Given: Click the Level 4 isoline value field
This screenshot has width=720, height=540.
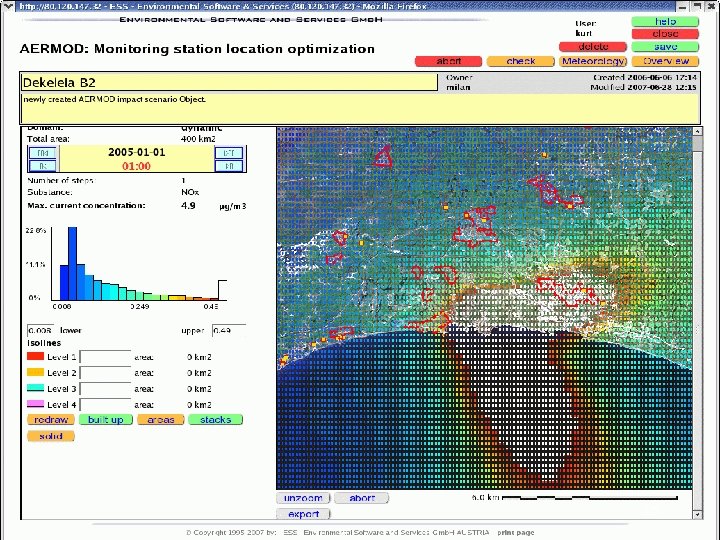Looking at the screenshot, I should pos(105,405).
